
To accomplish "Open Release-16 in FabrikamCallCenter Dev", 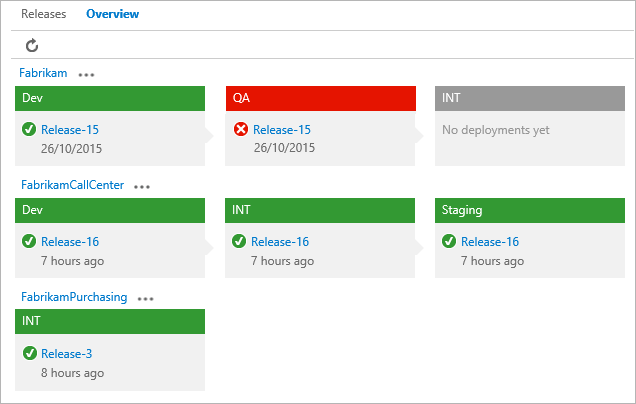I will tap(70, 242).
